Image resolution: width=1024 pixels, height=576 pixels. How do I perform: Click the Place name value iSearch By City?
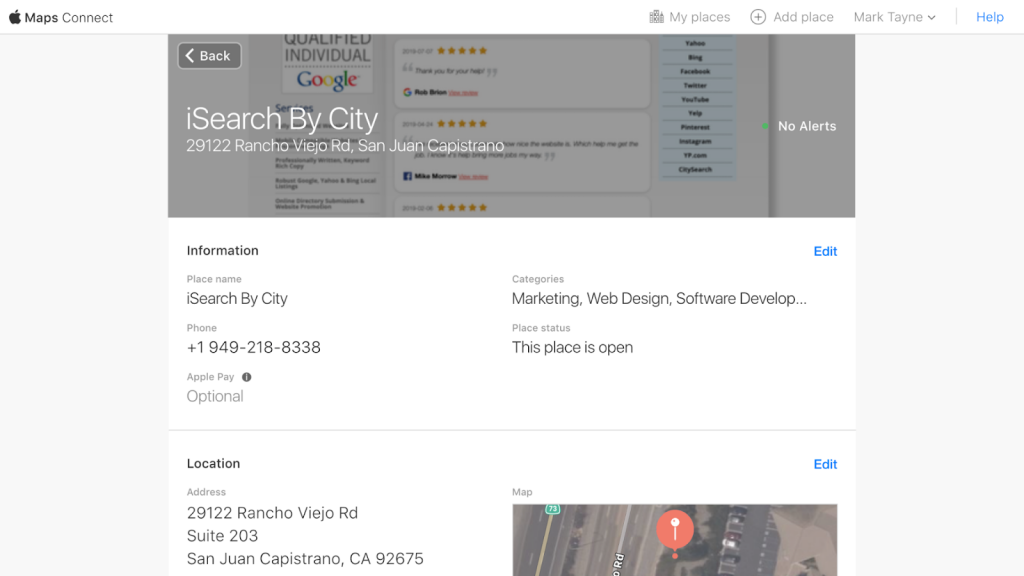tap(237, 298)
